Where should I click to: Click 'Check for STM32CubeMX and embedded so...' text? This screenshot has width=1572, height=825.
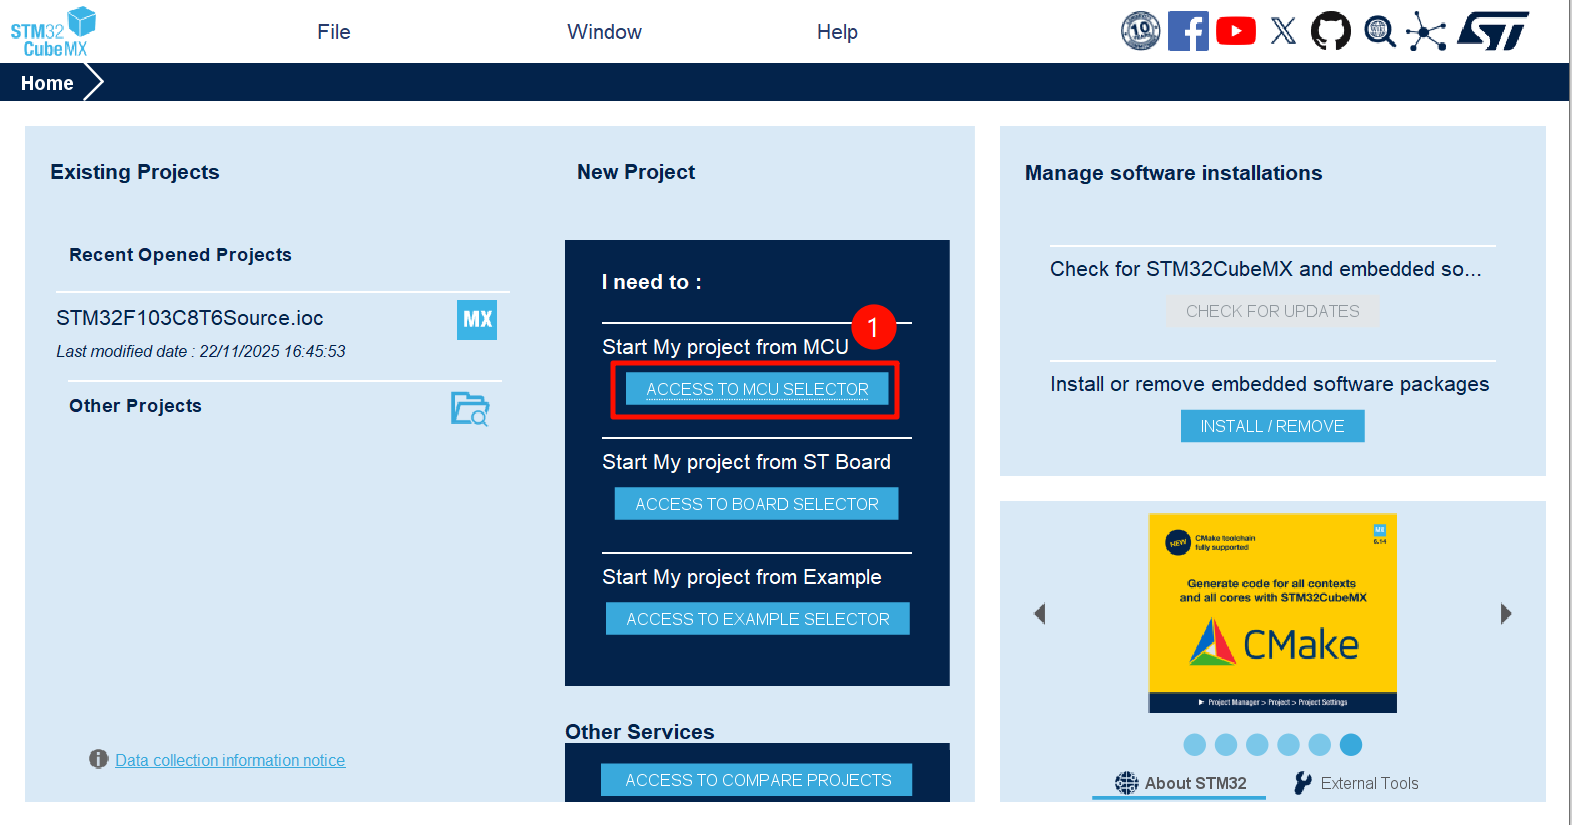[1266, 269]
